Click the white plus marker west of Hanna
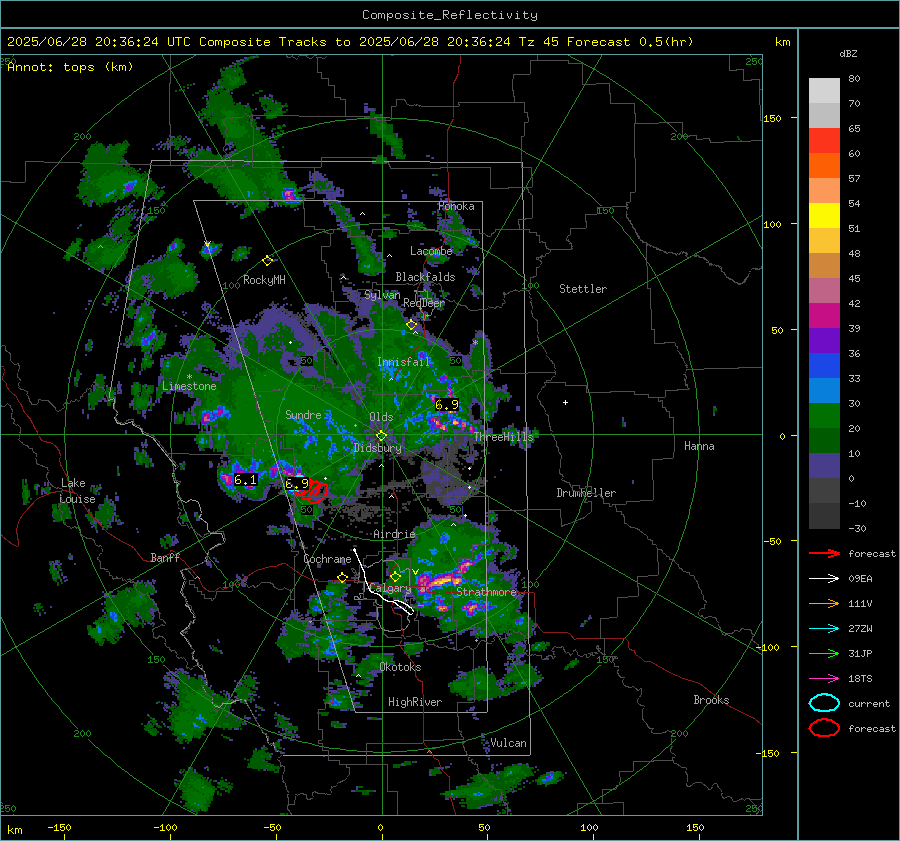This screenshot has width=900, height=841. (x=565, y=402)
